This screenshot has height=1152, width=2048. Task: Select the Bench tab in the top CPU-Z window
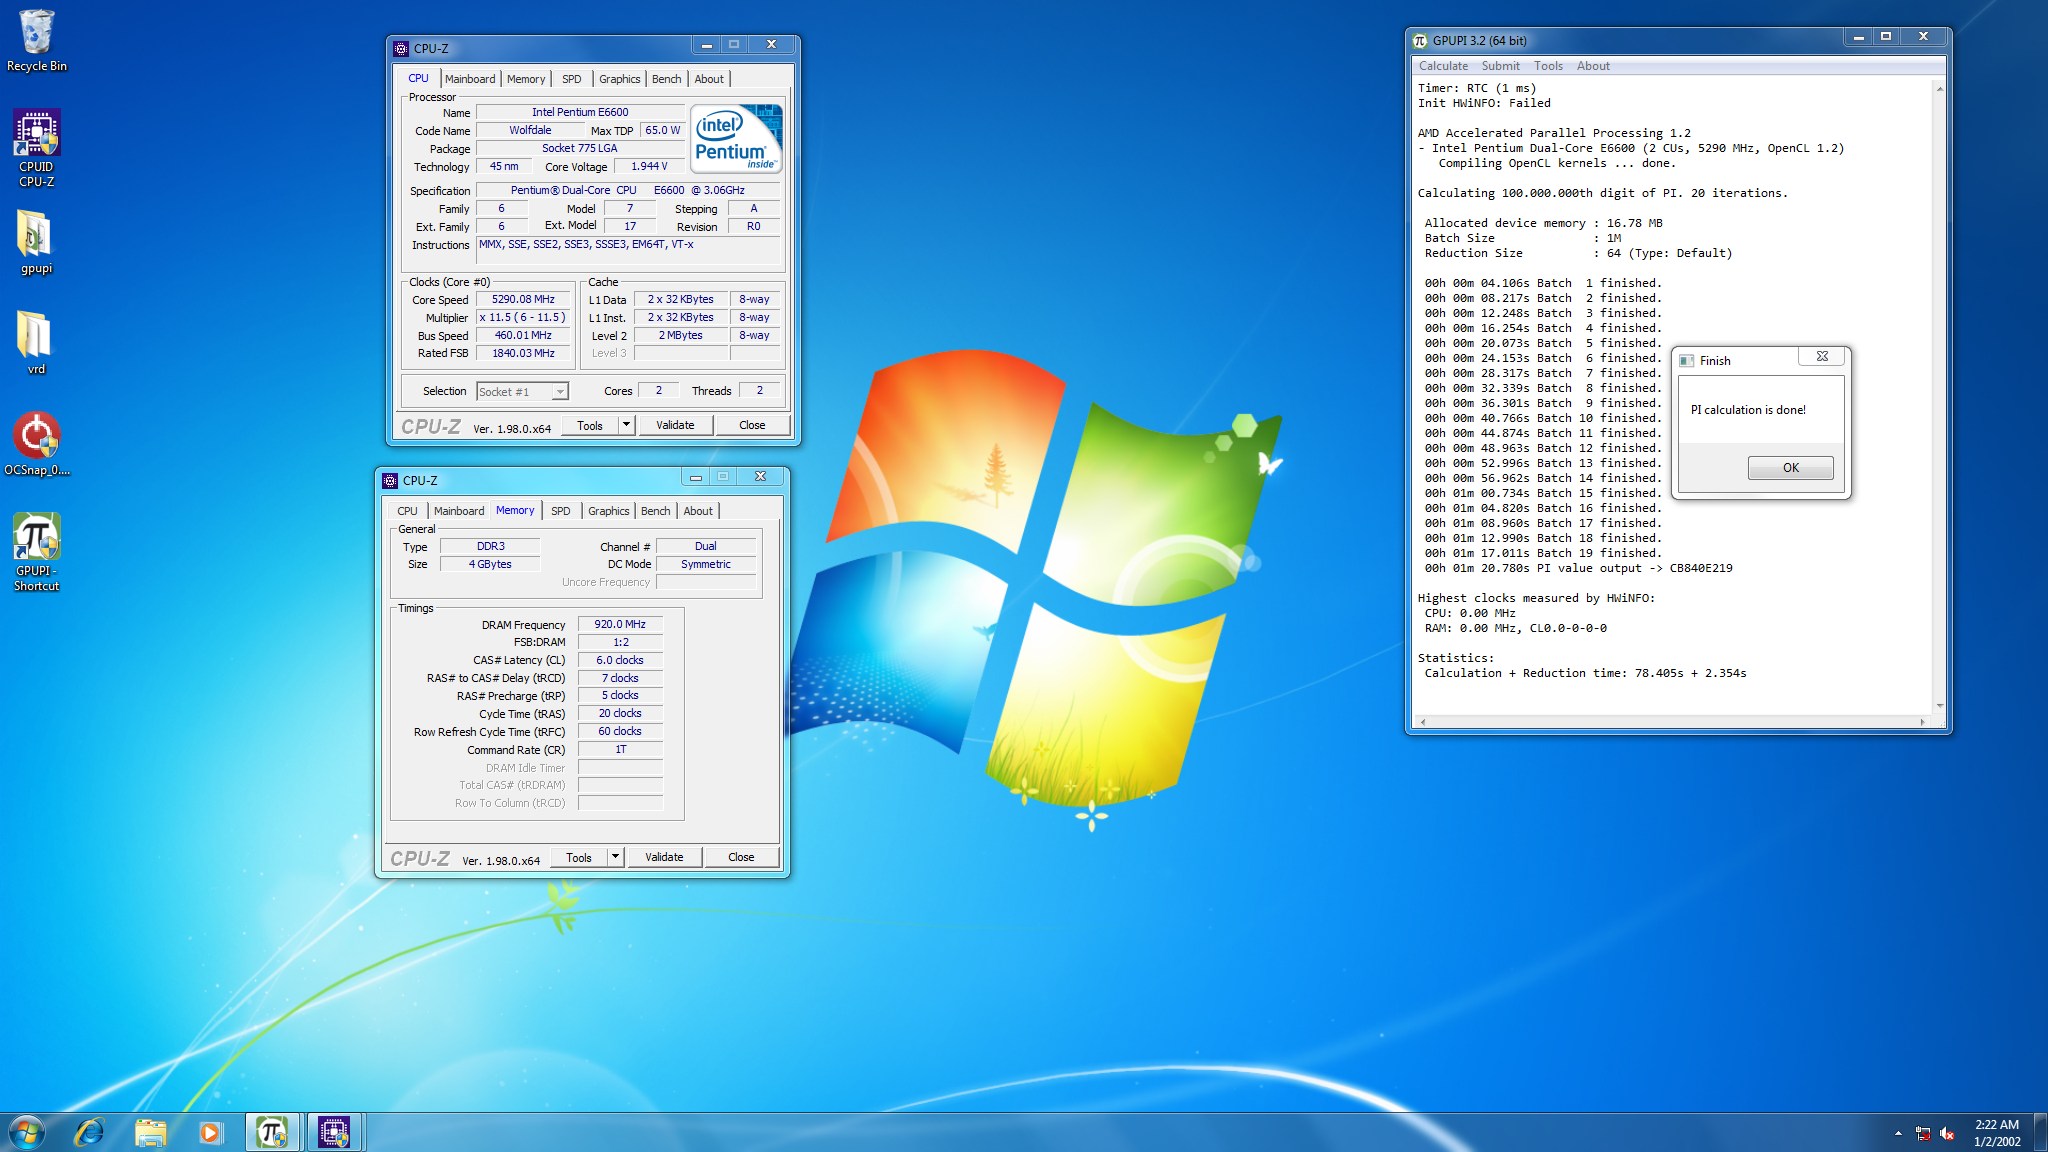click(x=667, y=79)
